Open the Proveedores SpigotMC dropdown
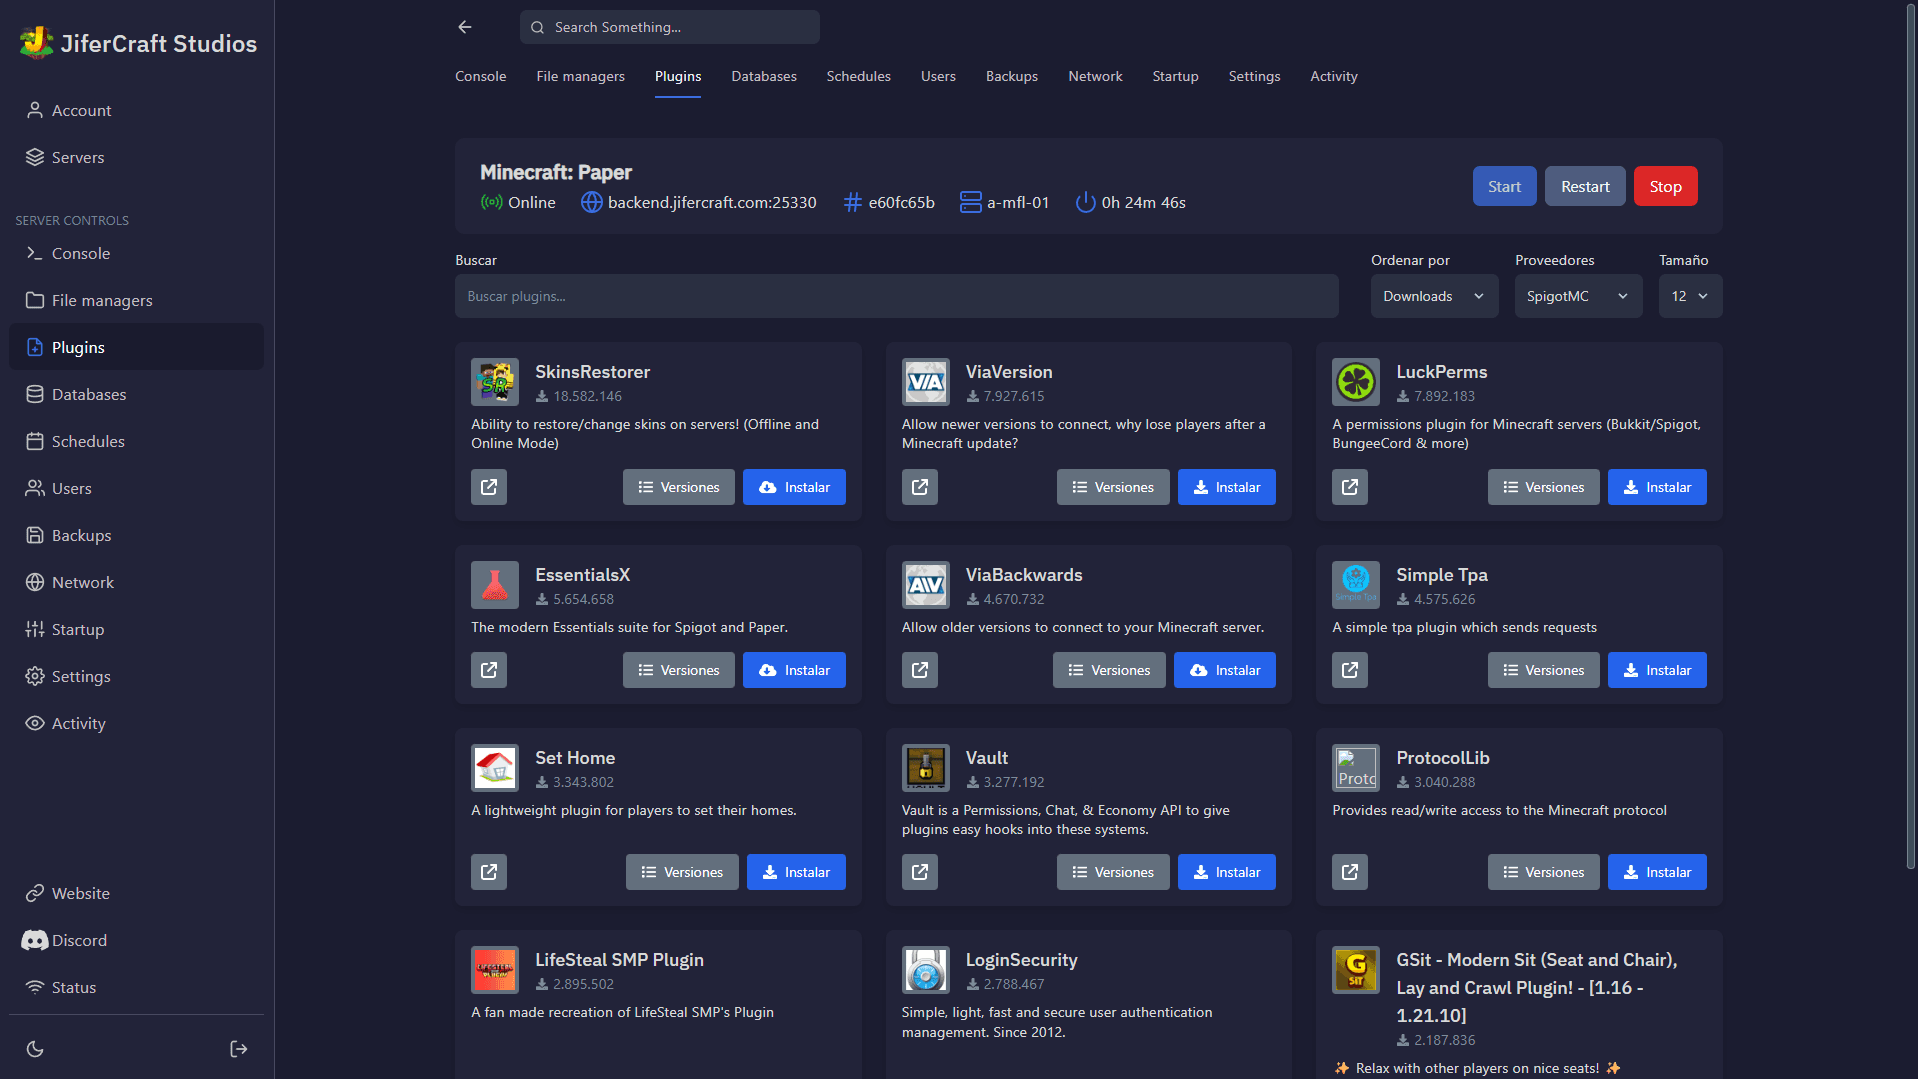The width and height of the screenshot is (1918, 1079). 1577,296
